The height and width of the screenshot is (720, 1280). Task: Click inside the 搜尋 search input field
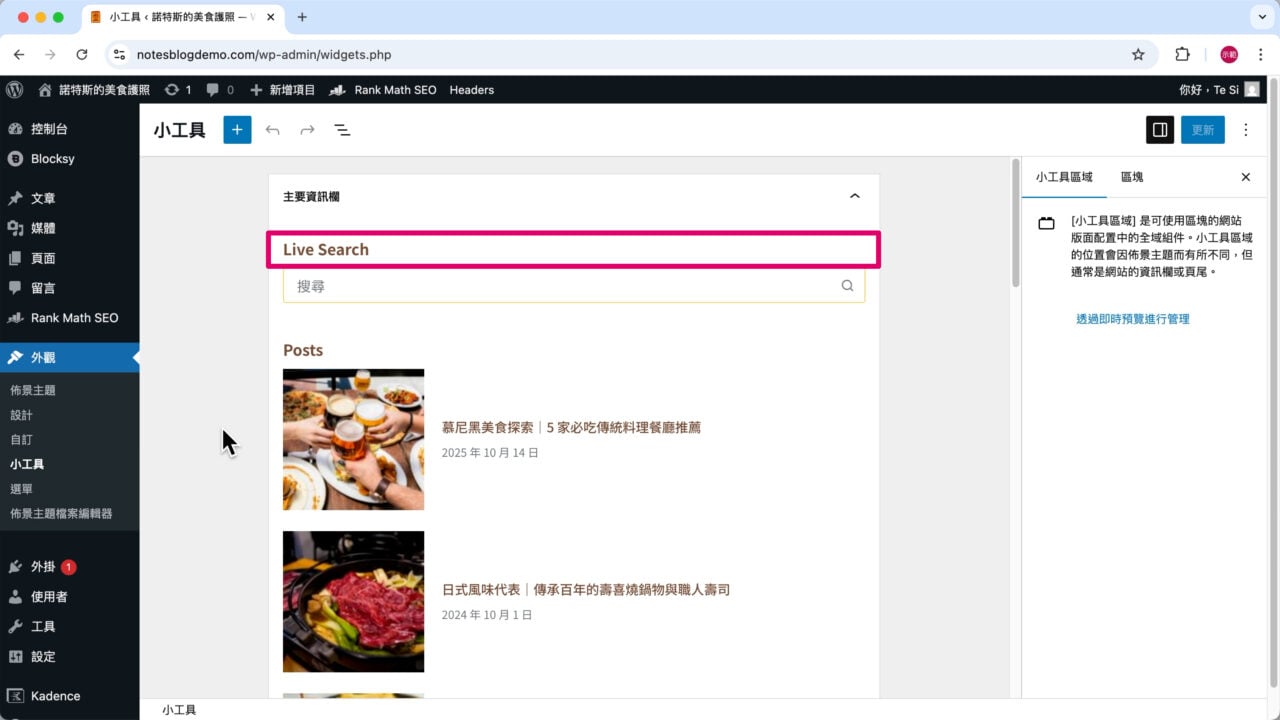[x=560, y=286]
